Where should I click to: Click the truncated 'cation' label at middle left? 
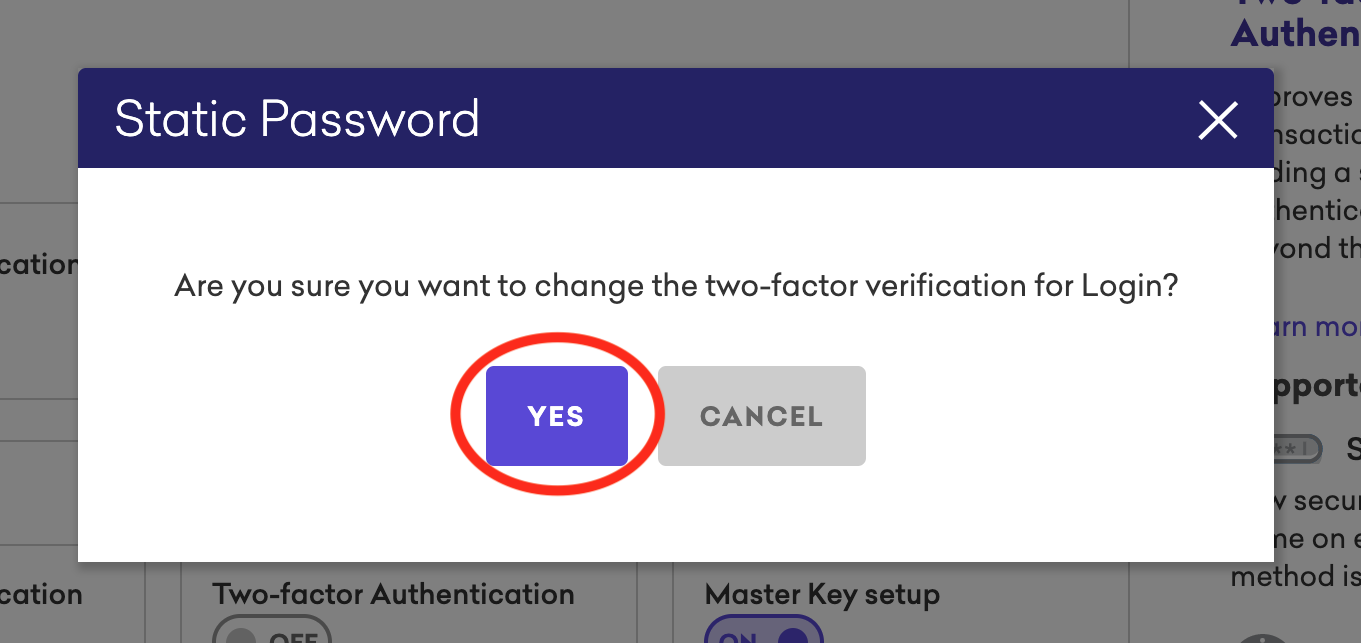[39, 264]
